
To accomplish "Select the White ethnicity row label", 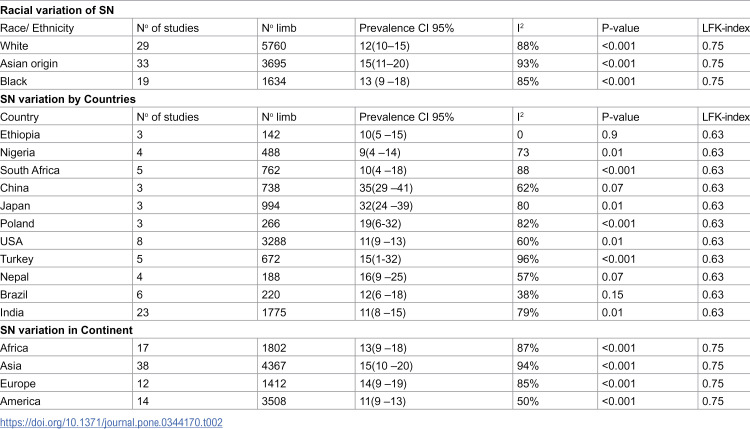I will coord(14,46).
